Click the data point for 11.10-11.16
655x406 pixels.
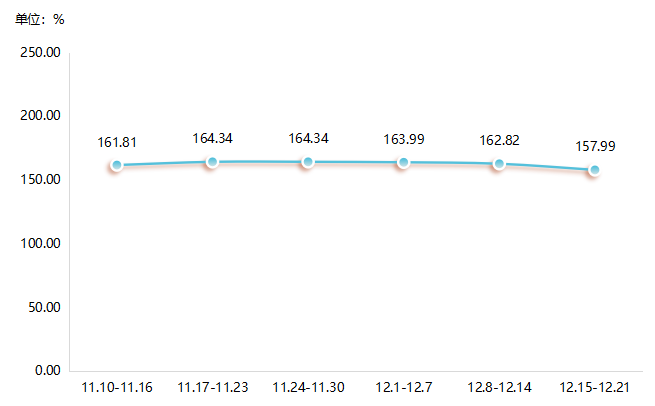tap(117, 165)
